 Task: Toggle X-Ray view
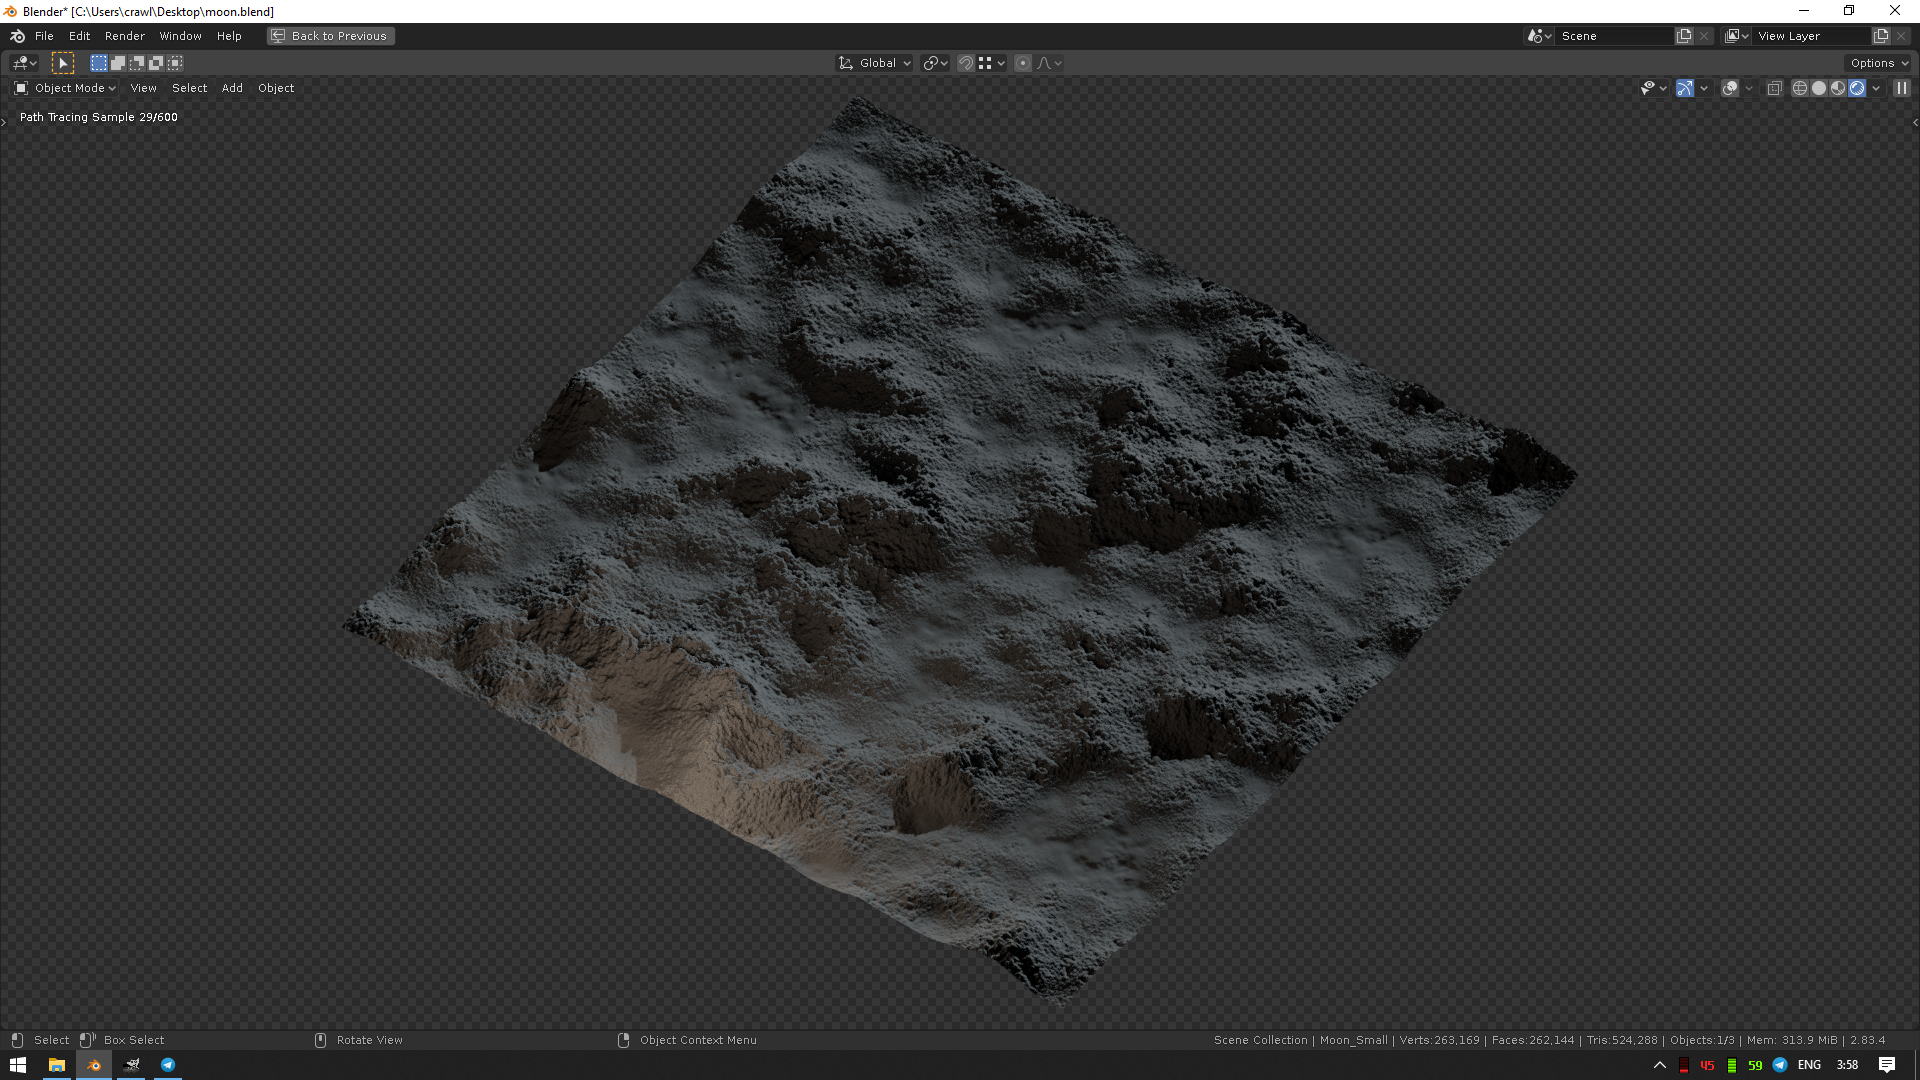(x=1775, y=88)
